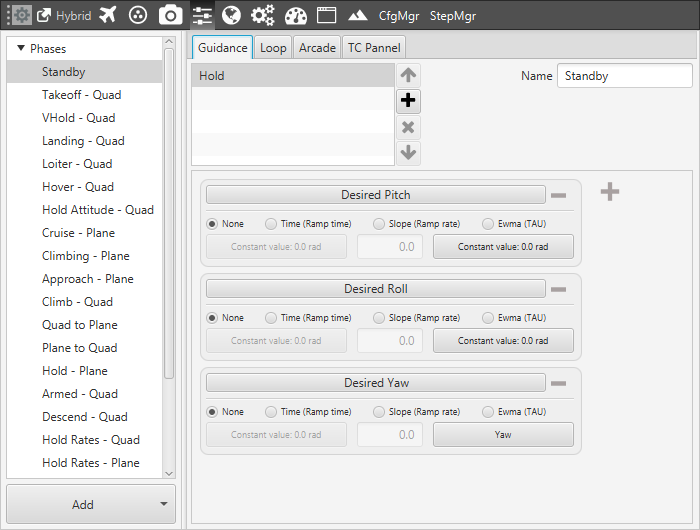Move Hold guidance down with arrow
The height and width of the screenshot is (530, 700).
click(x=408, y=153)
